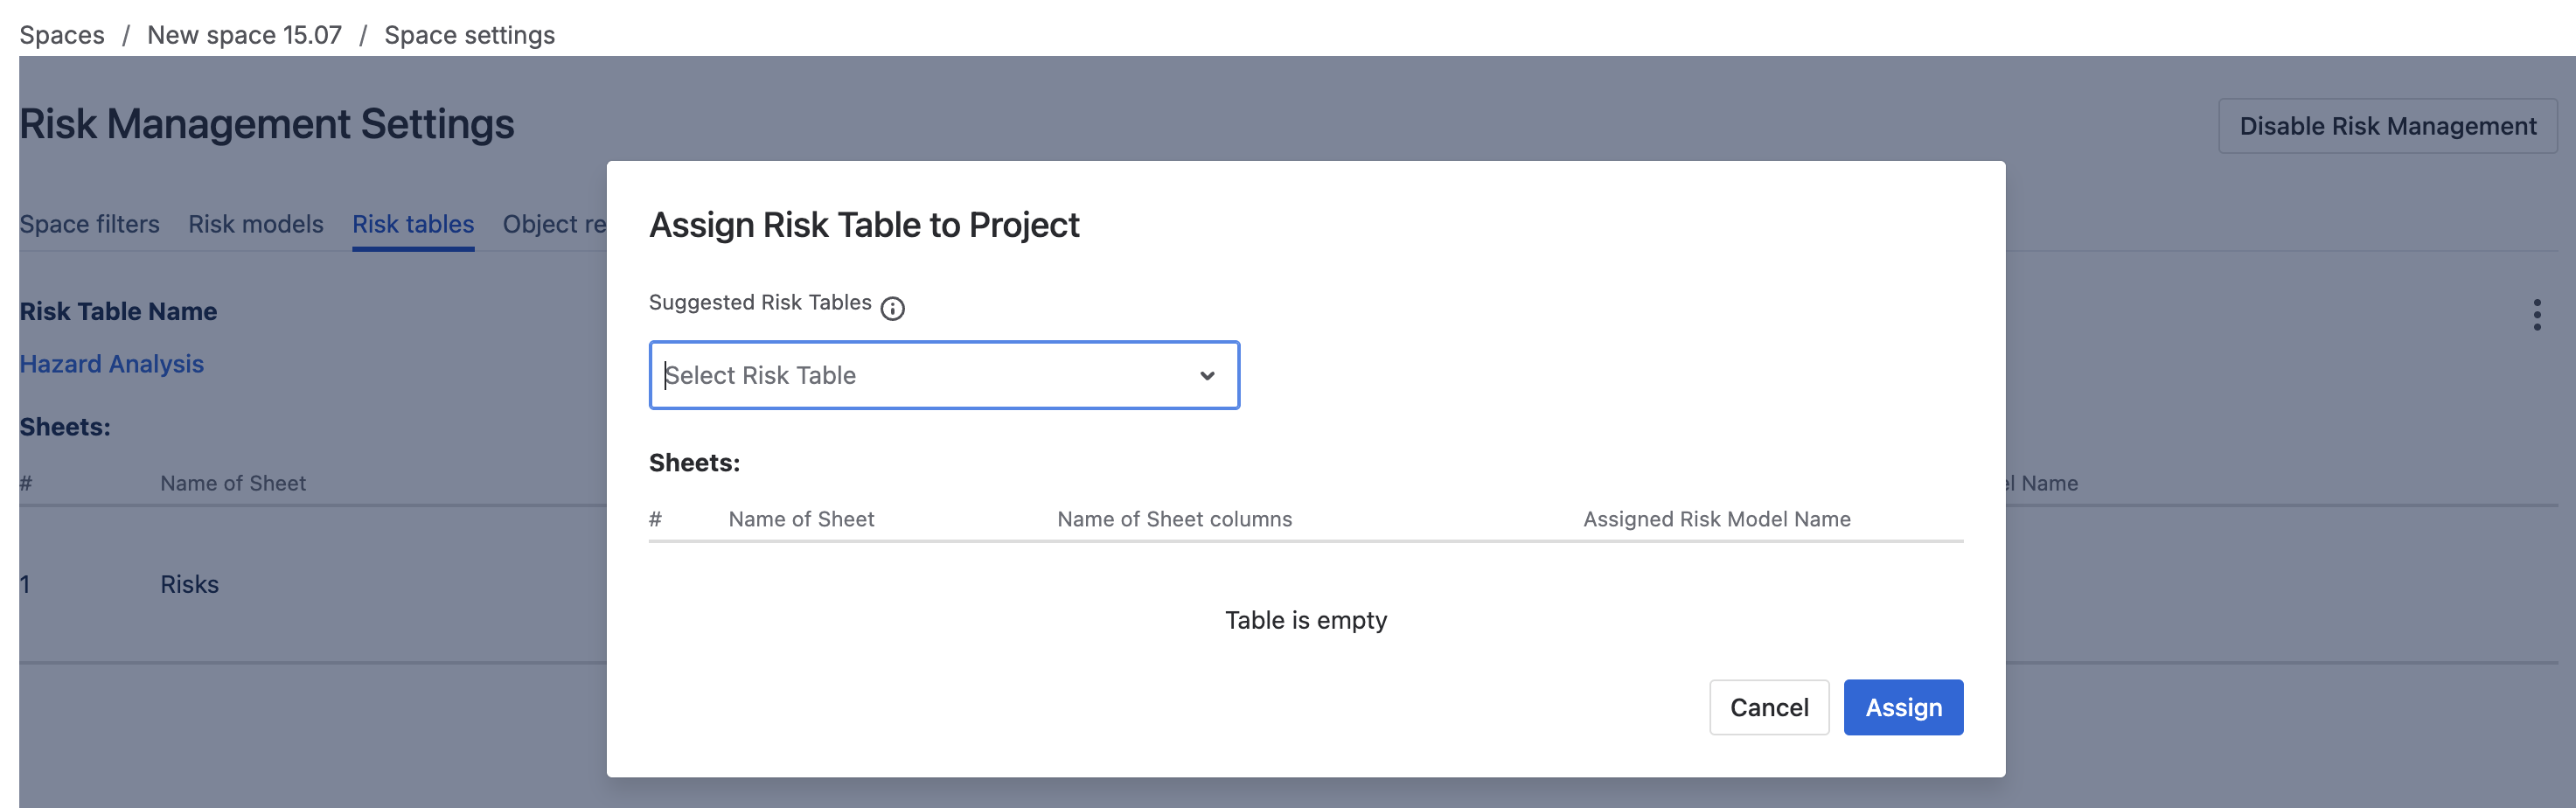Viewport: 2576px width, 808px height.
Task: Open New space 15.07 breadcrumb
Action: pos(244,35)
